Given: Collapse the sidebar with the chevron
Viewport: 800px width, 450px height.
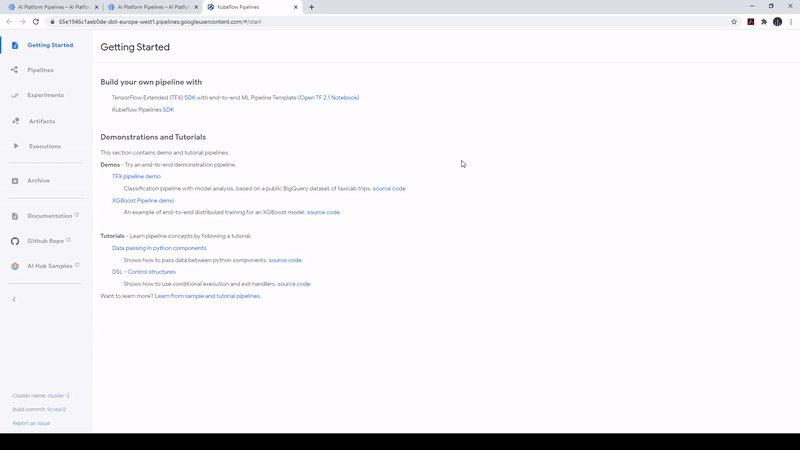Looking at the screenshot, I should [14, 299].
